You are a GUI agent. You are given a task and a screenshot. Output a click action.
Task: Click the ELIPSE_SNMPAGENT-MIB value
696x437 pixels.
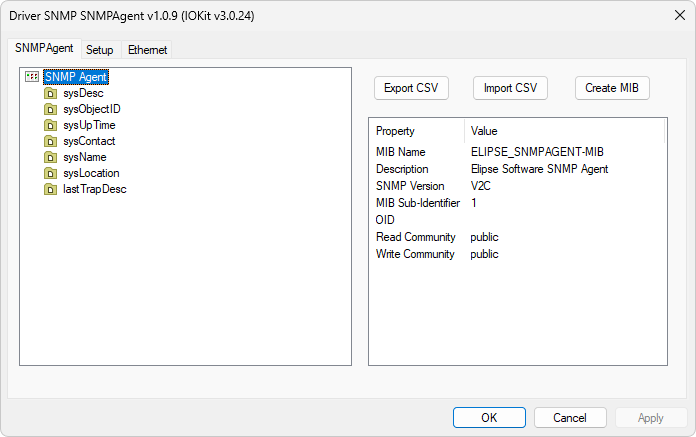[537, 152]
